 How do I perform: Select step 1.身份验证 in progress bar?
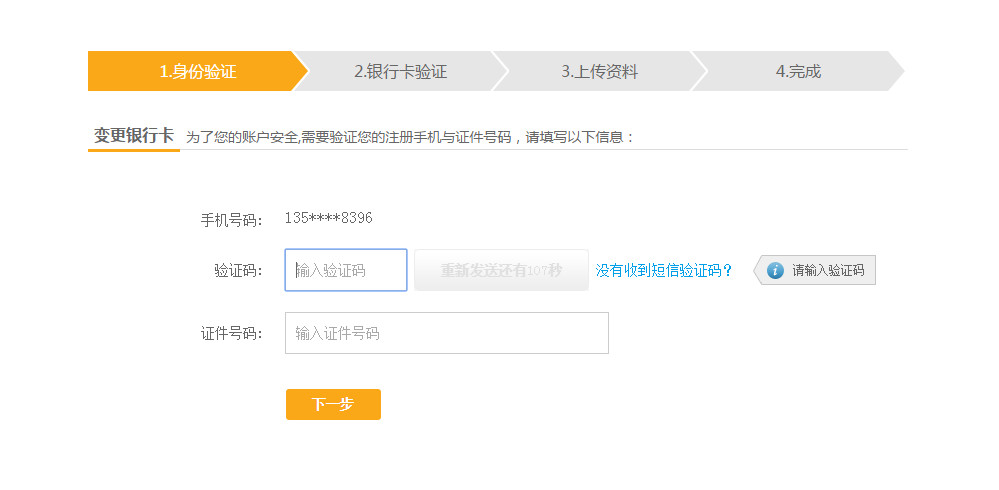(198, 71)
